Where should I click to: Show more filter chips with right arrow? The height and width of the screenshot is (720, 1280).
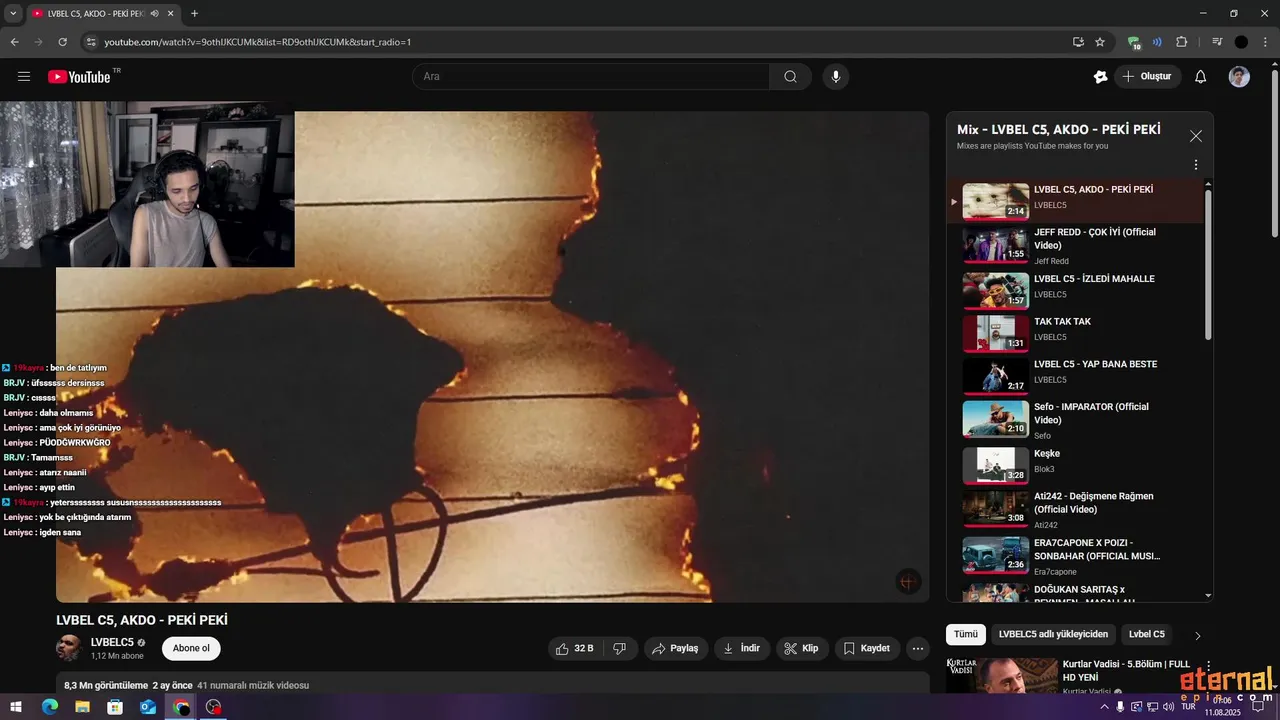click(x=1197, y=635)
